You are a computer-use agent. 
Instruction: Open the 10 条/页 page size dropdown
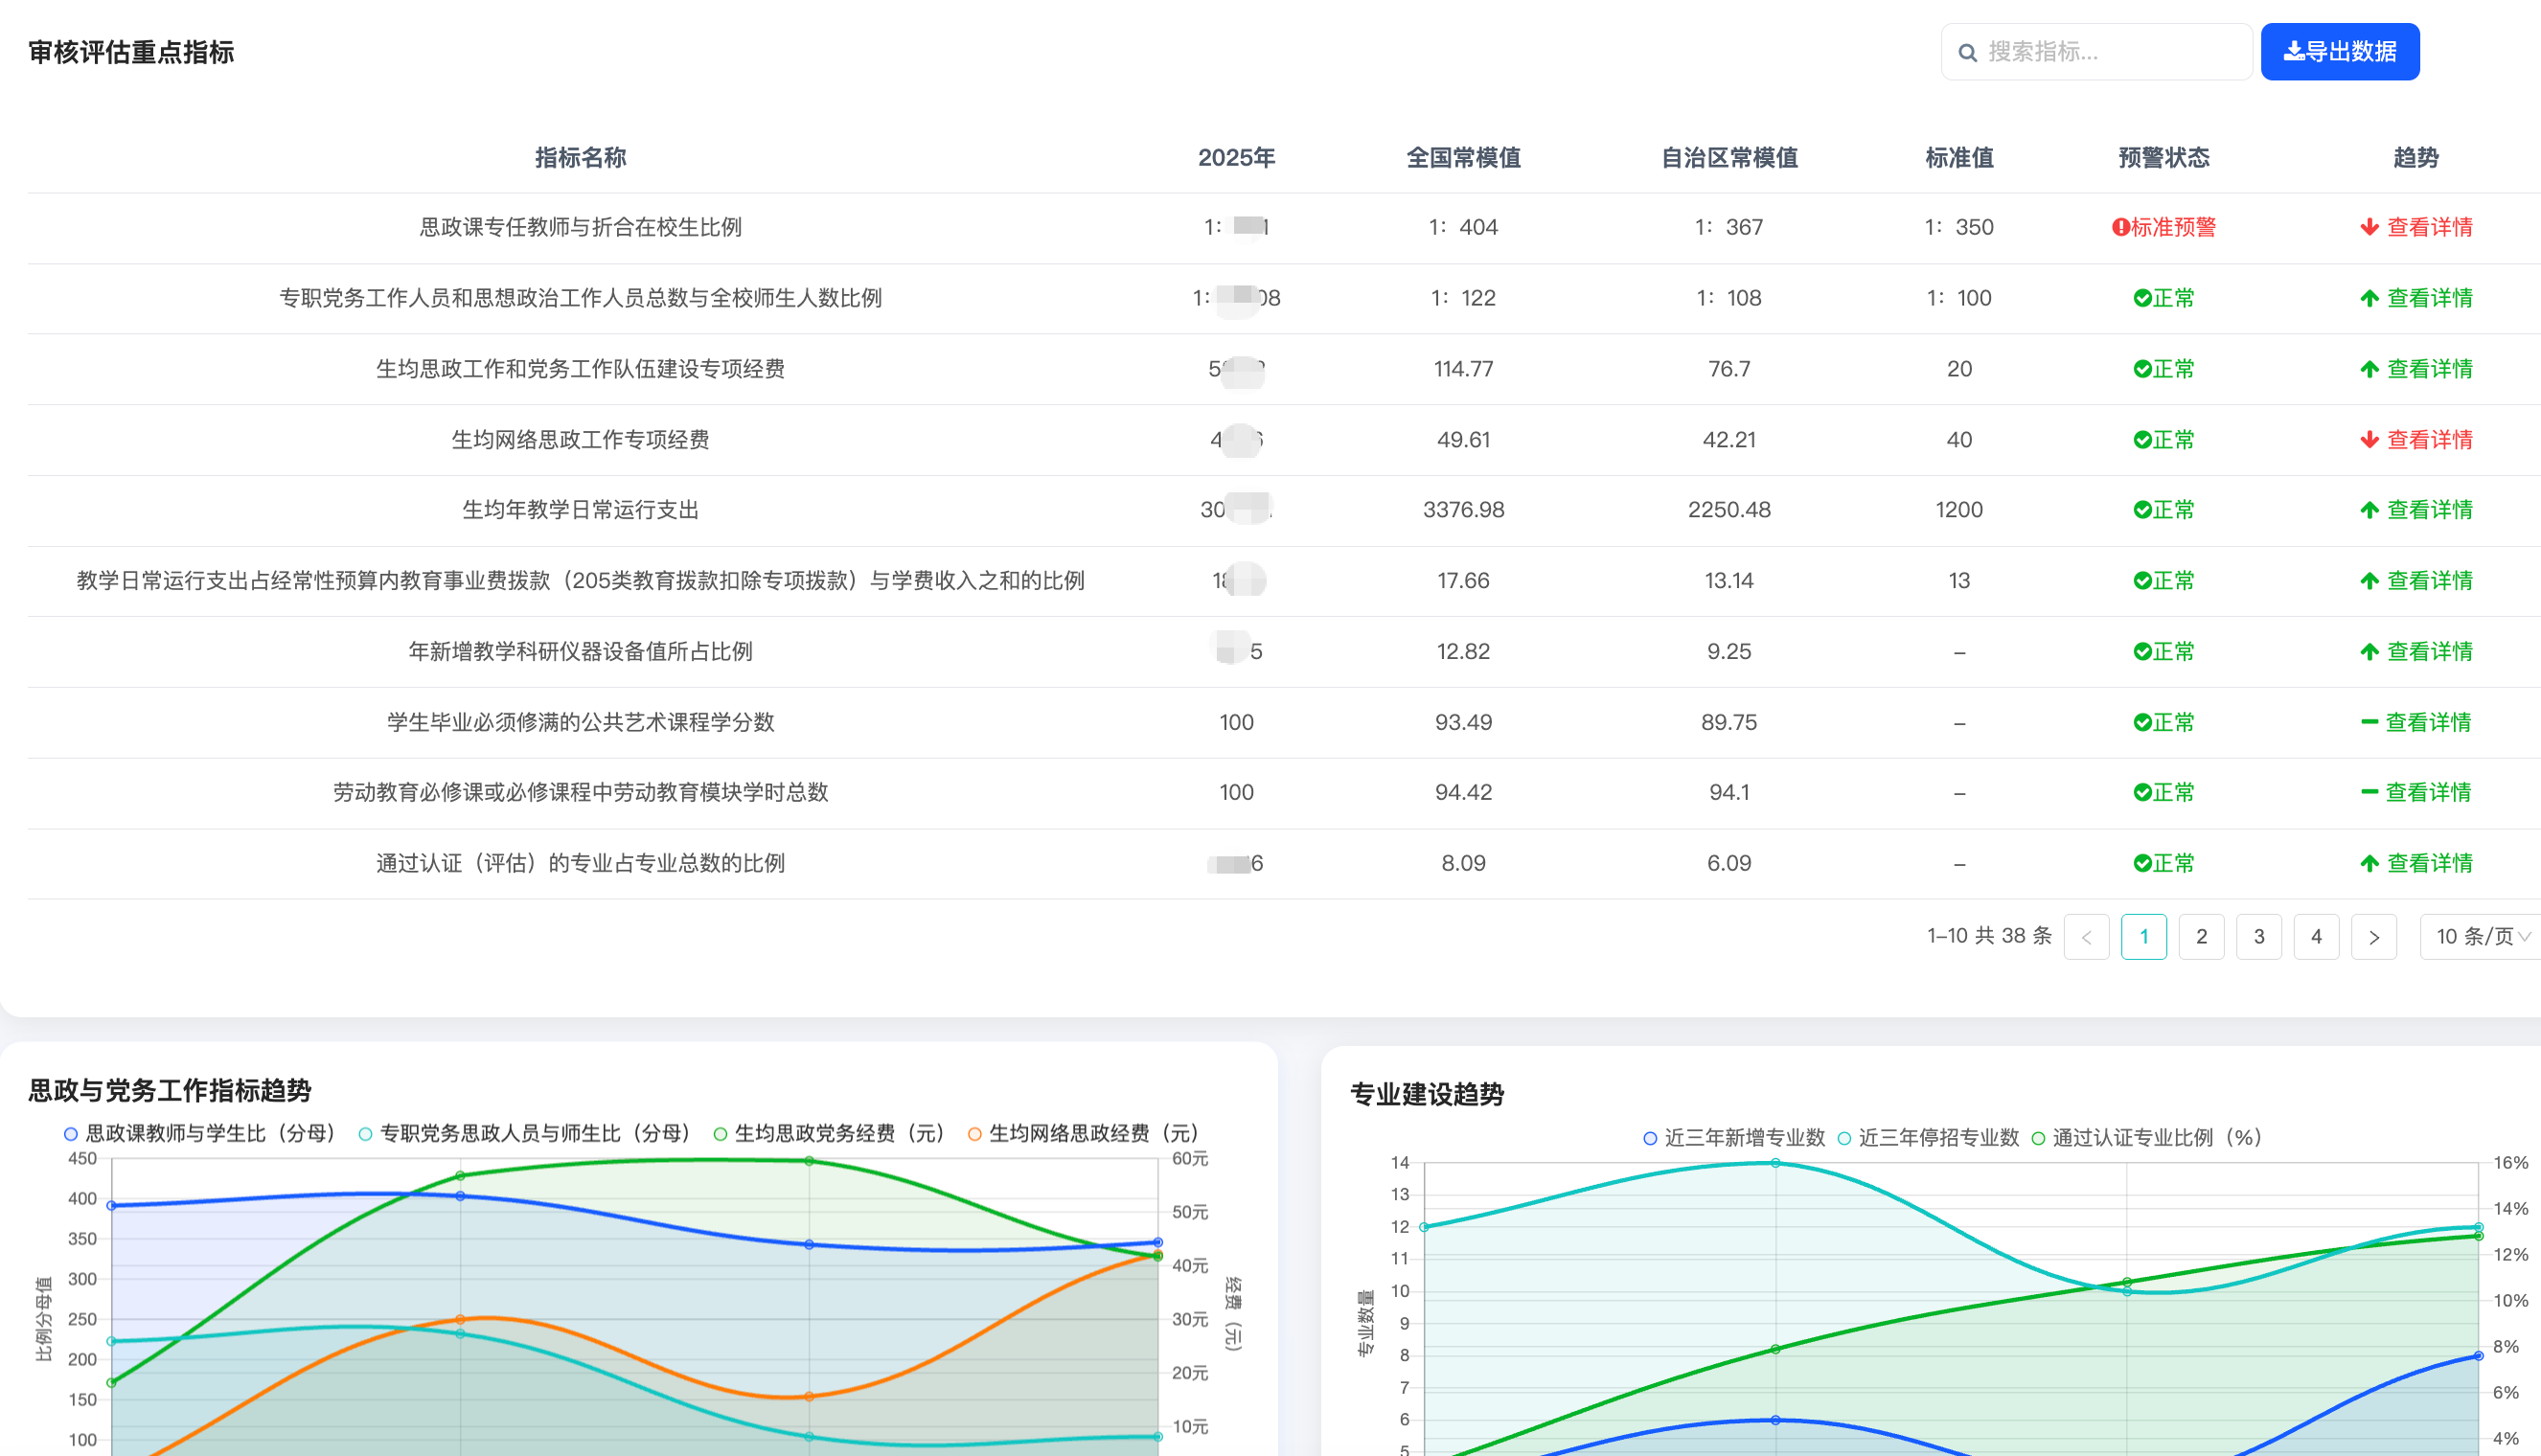(x=2480, y=936)
